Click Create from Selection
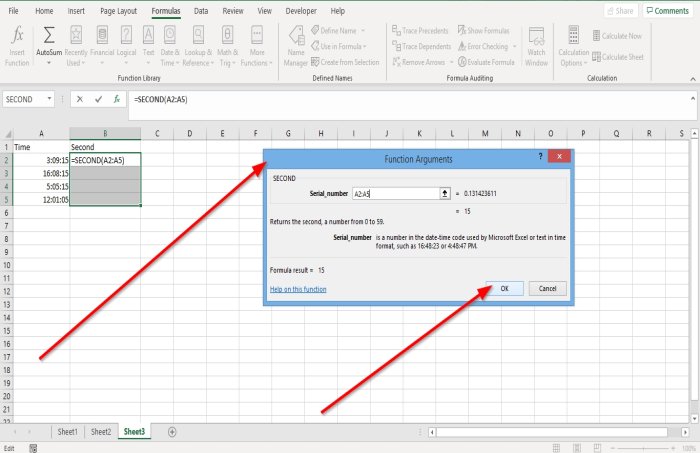Viewport: 700px width, 453px height. tap(345, 62)
